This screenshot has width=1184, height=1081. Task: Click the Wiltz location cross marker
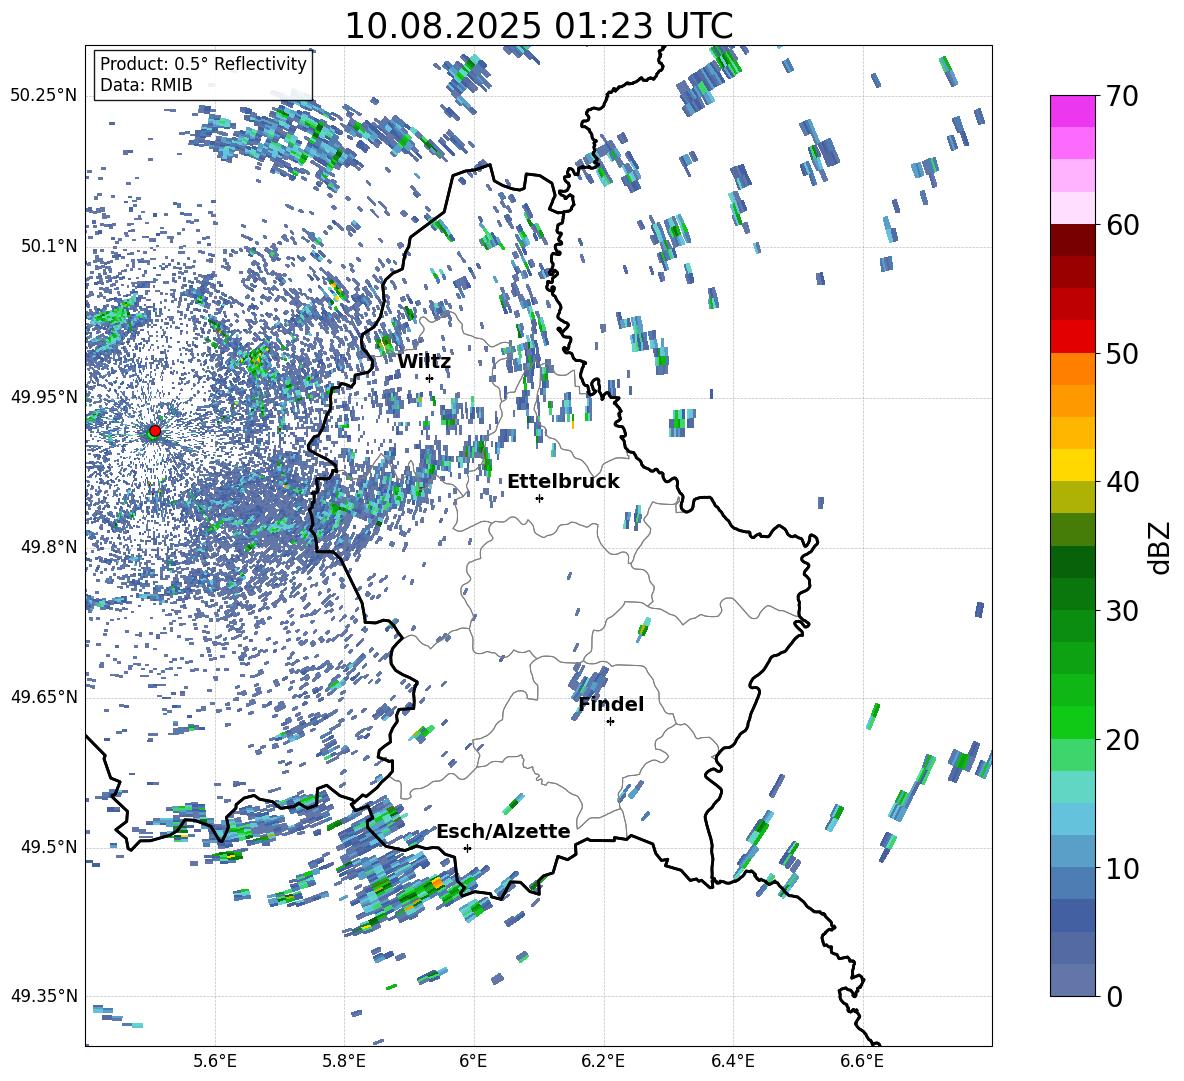[430, 379]
